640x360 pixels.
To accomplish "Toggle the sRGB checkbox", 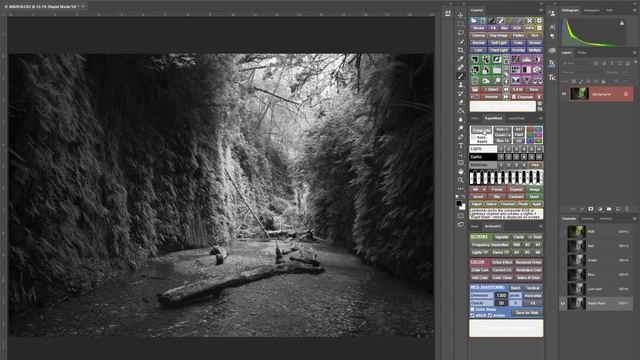I will (x=473, y=315).
